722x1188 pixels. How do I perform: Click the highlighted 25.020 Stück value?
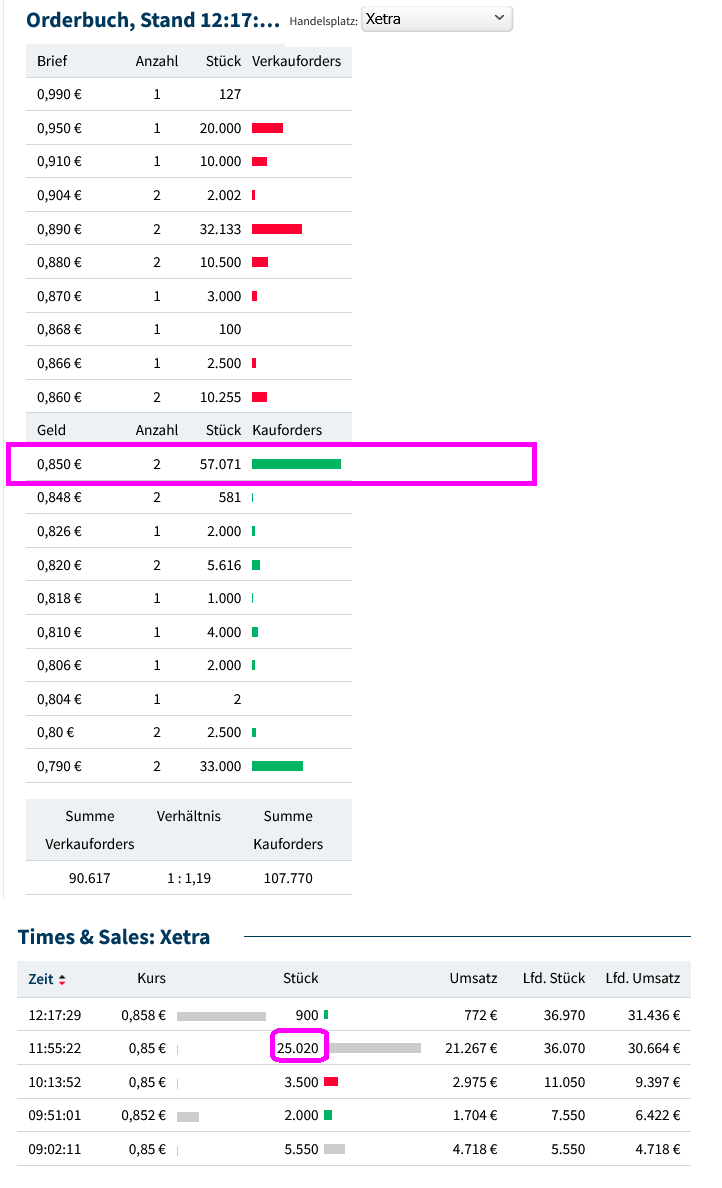click(298, 1048)
